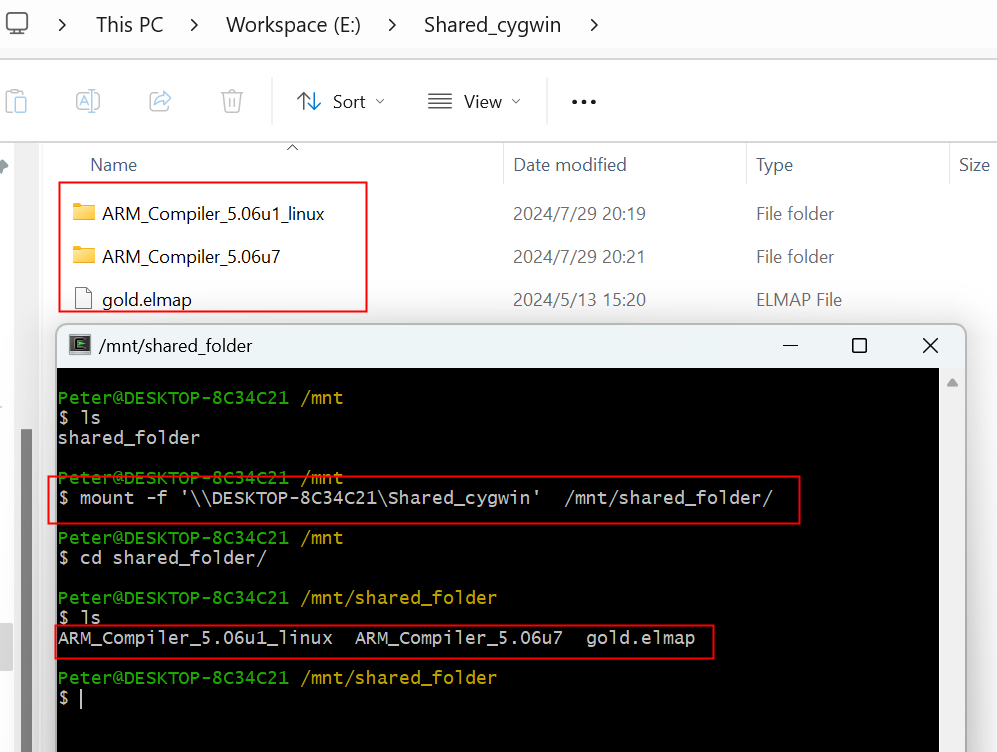Navigate to This PC in breadcrumb
The height and width of the screenshot is (752, 997).
point(129,25)
